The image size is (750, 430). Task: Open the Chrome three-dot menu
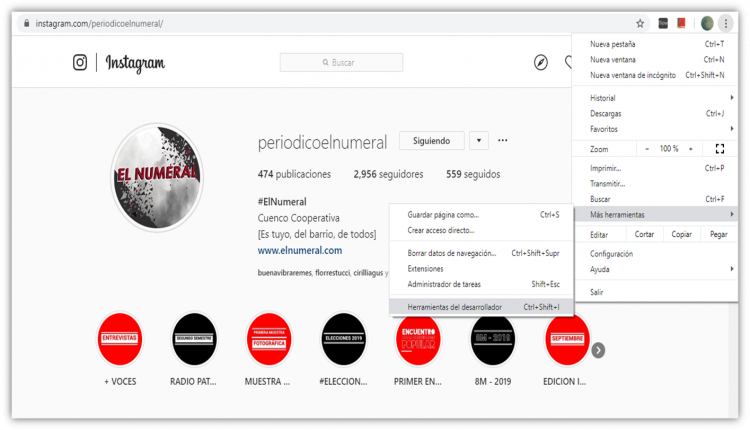(x=726, y=23)
